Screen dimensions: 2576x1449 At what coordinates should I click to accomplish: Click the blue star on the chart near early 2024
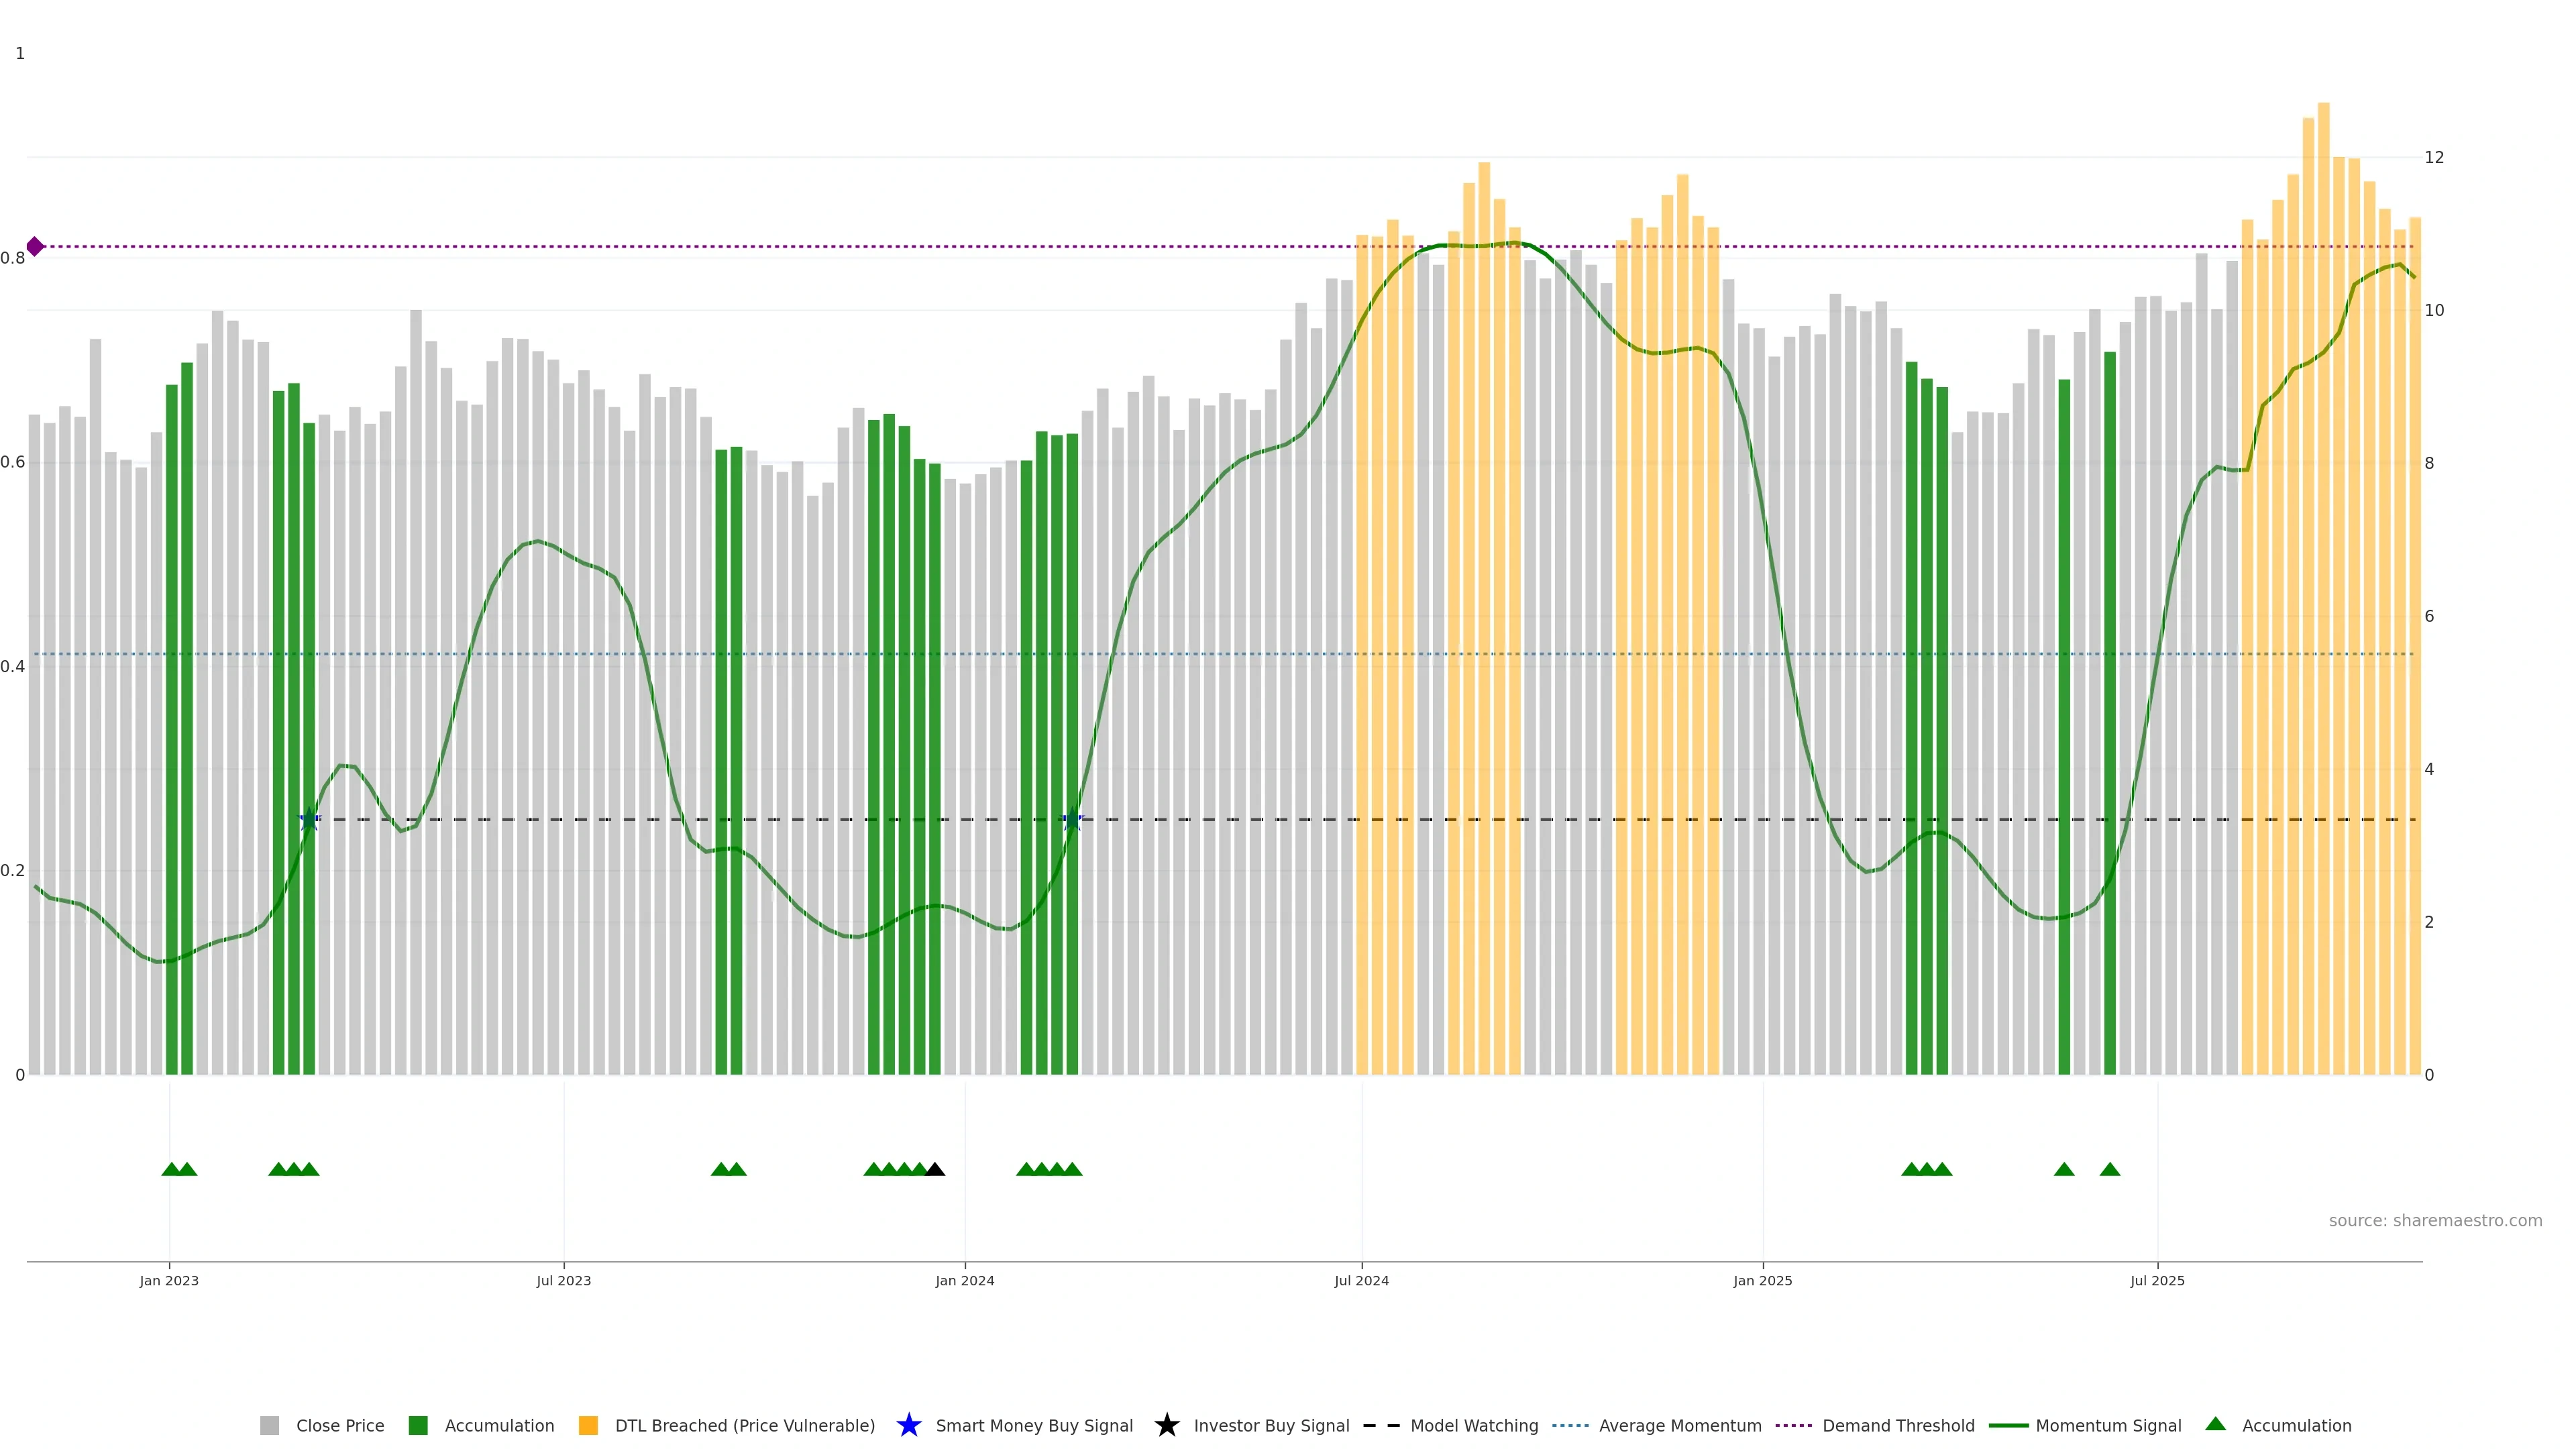pyautogui.click(x=1071, y=819)
